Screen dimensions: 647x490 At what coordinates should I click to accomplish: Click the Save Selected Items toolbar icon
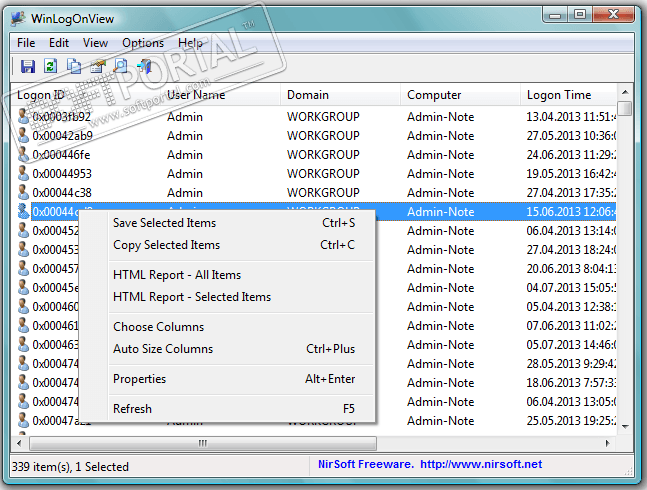[x=28, y=66]
